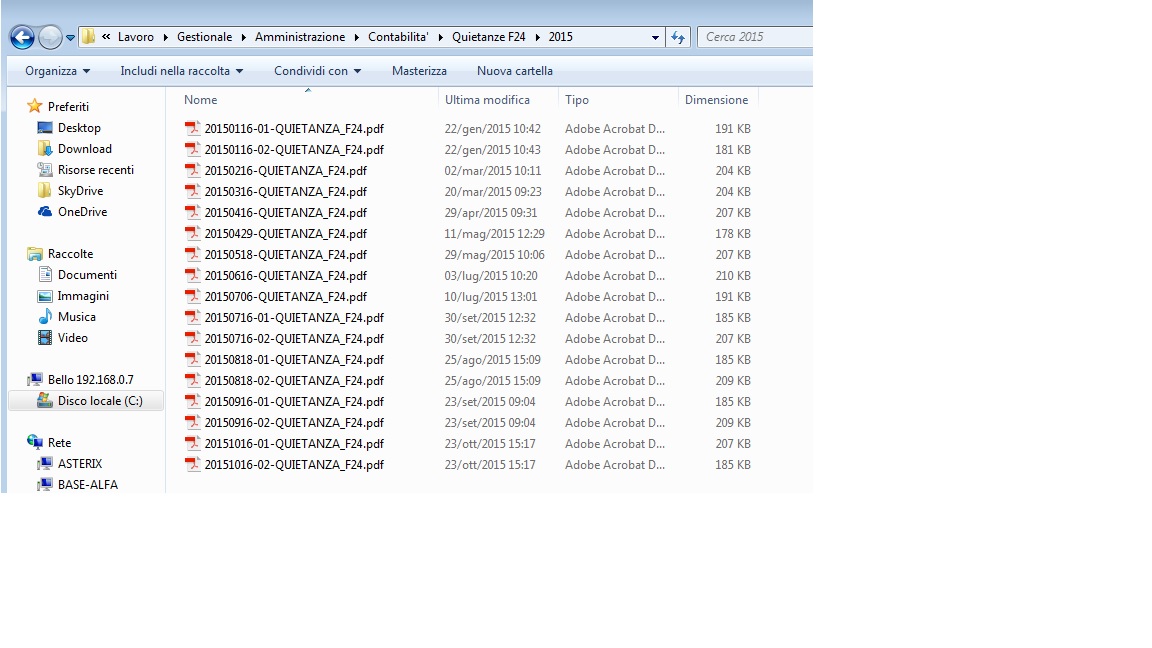The image size is (1152, 648).
Task: Click the Back navigation arrow button
Action: point(22,38)
